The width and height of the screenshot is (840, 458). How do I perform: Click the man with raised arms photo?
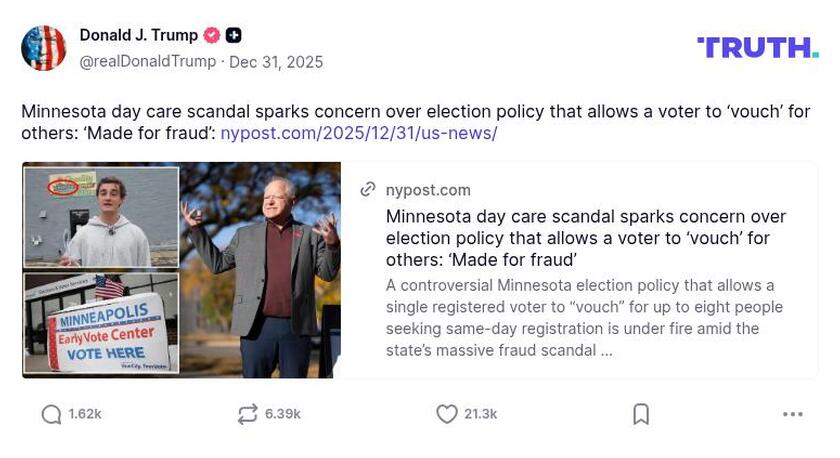point(260,270)
